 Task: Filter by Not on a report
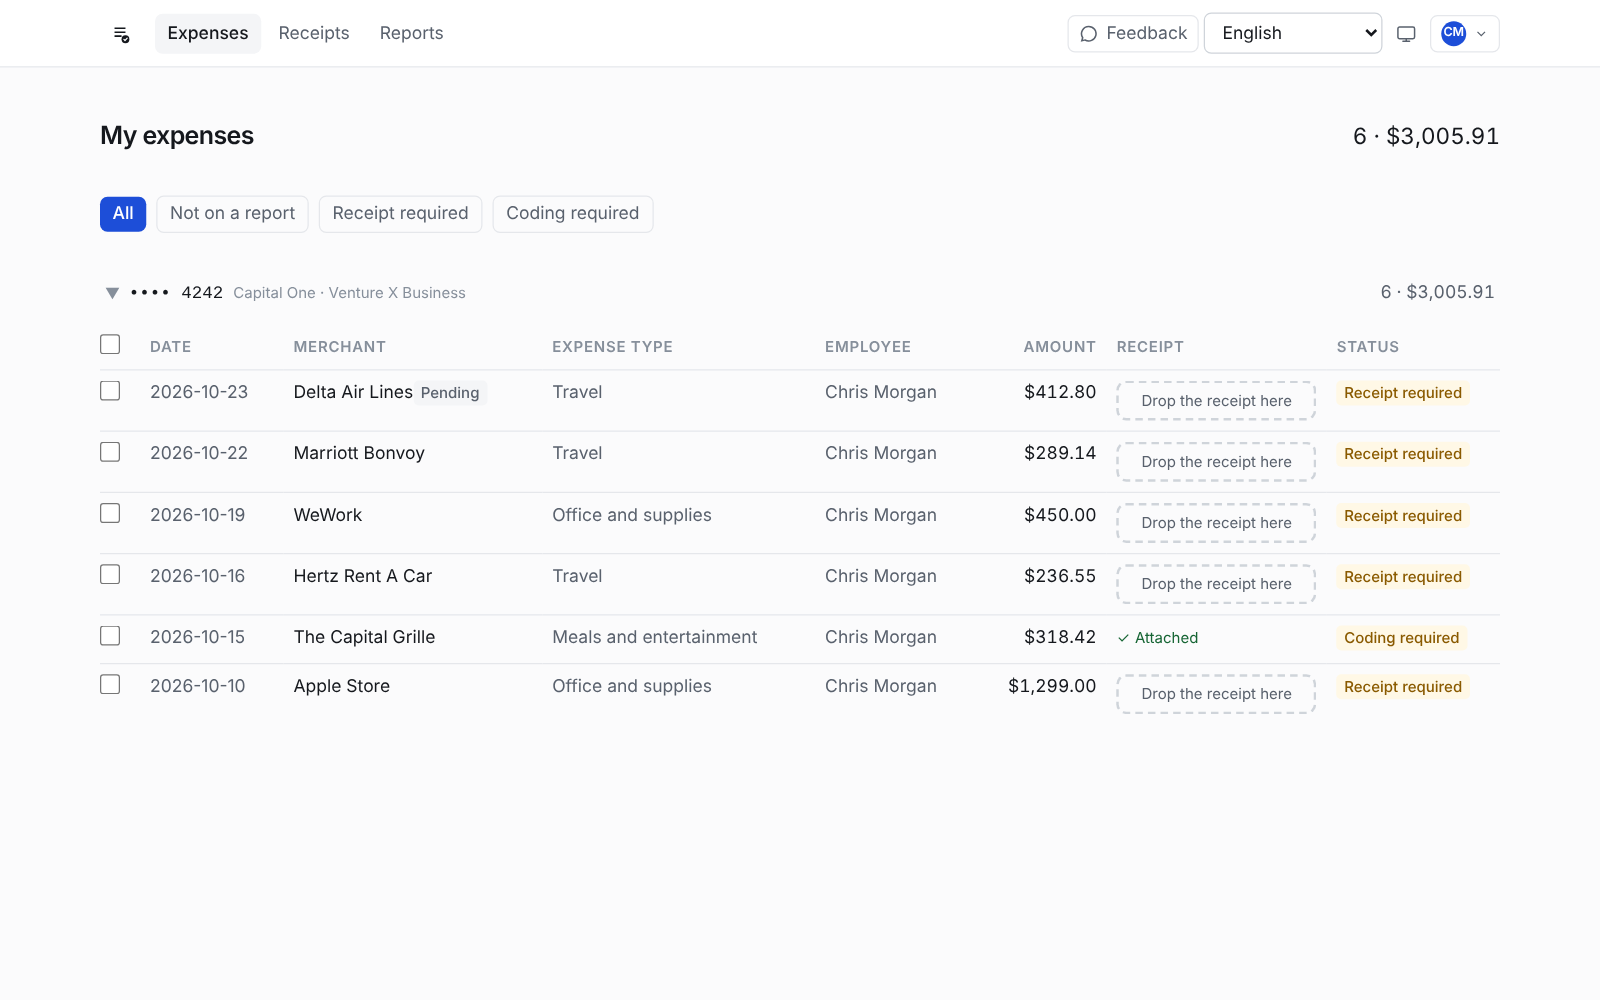(x=232, y=214)
